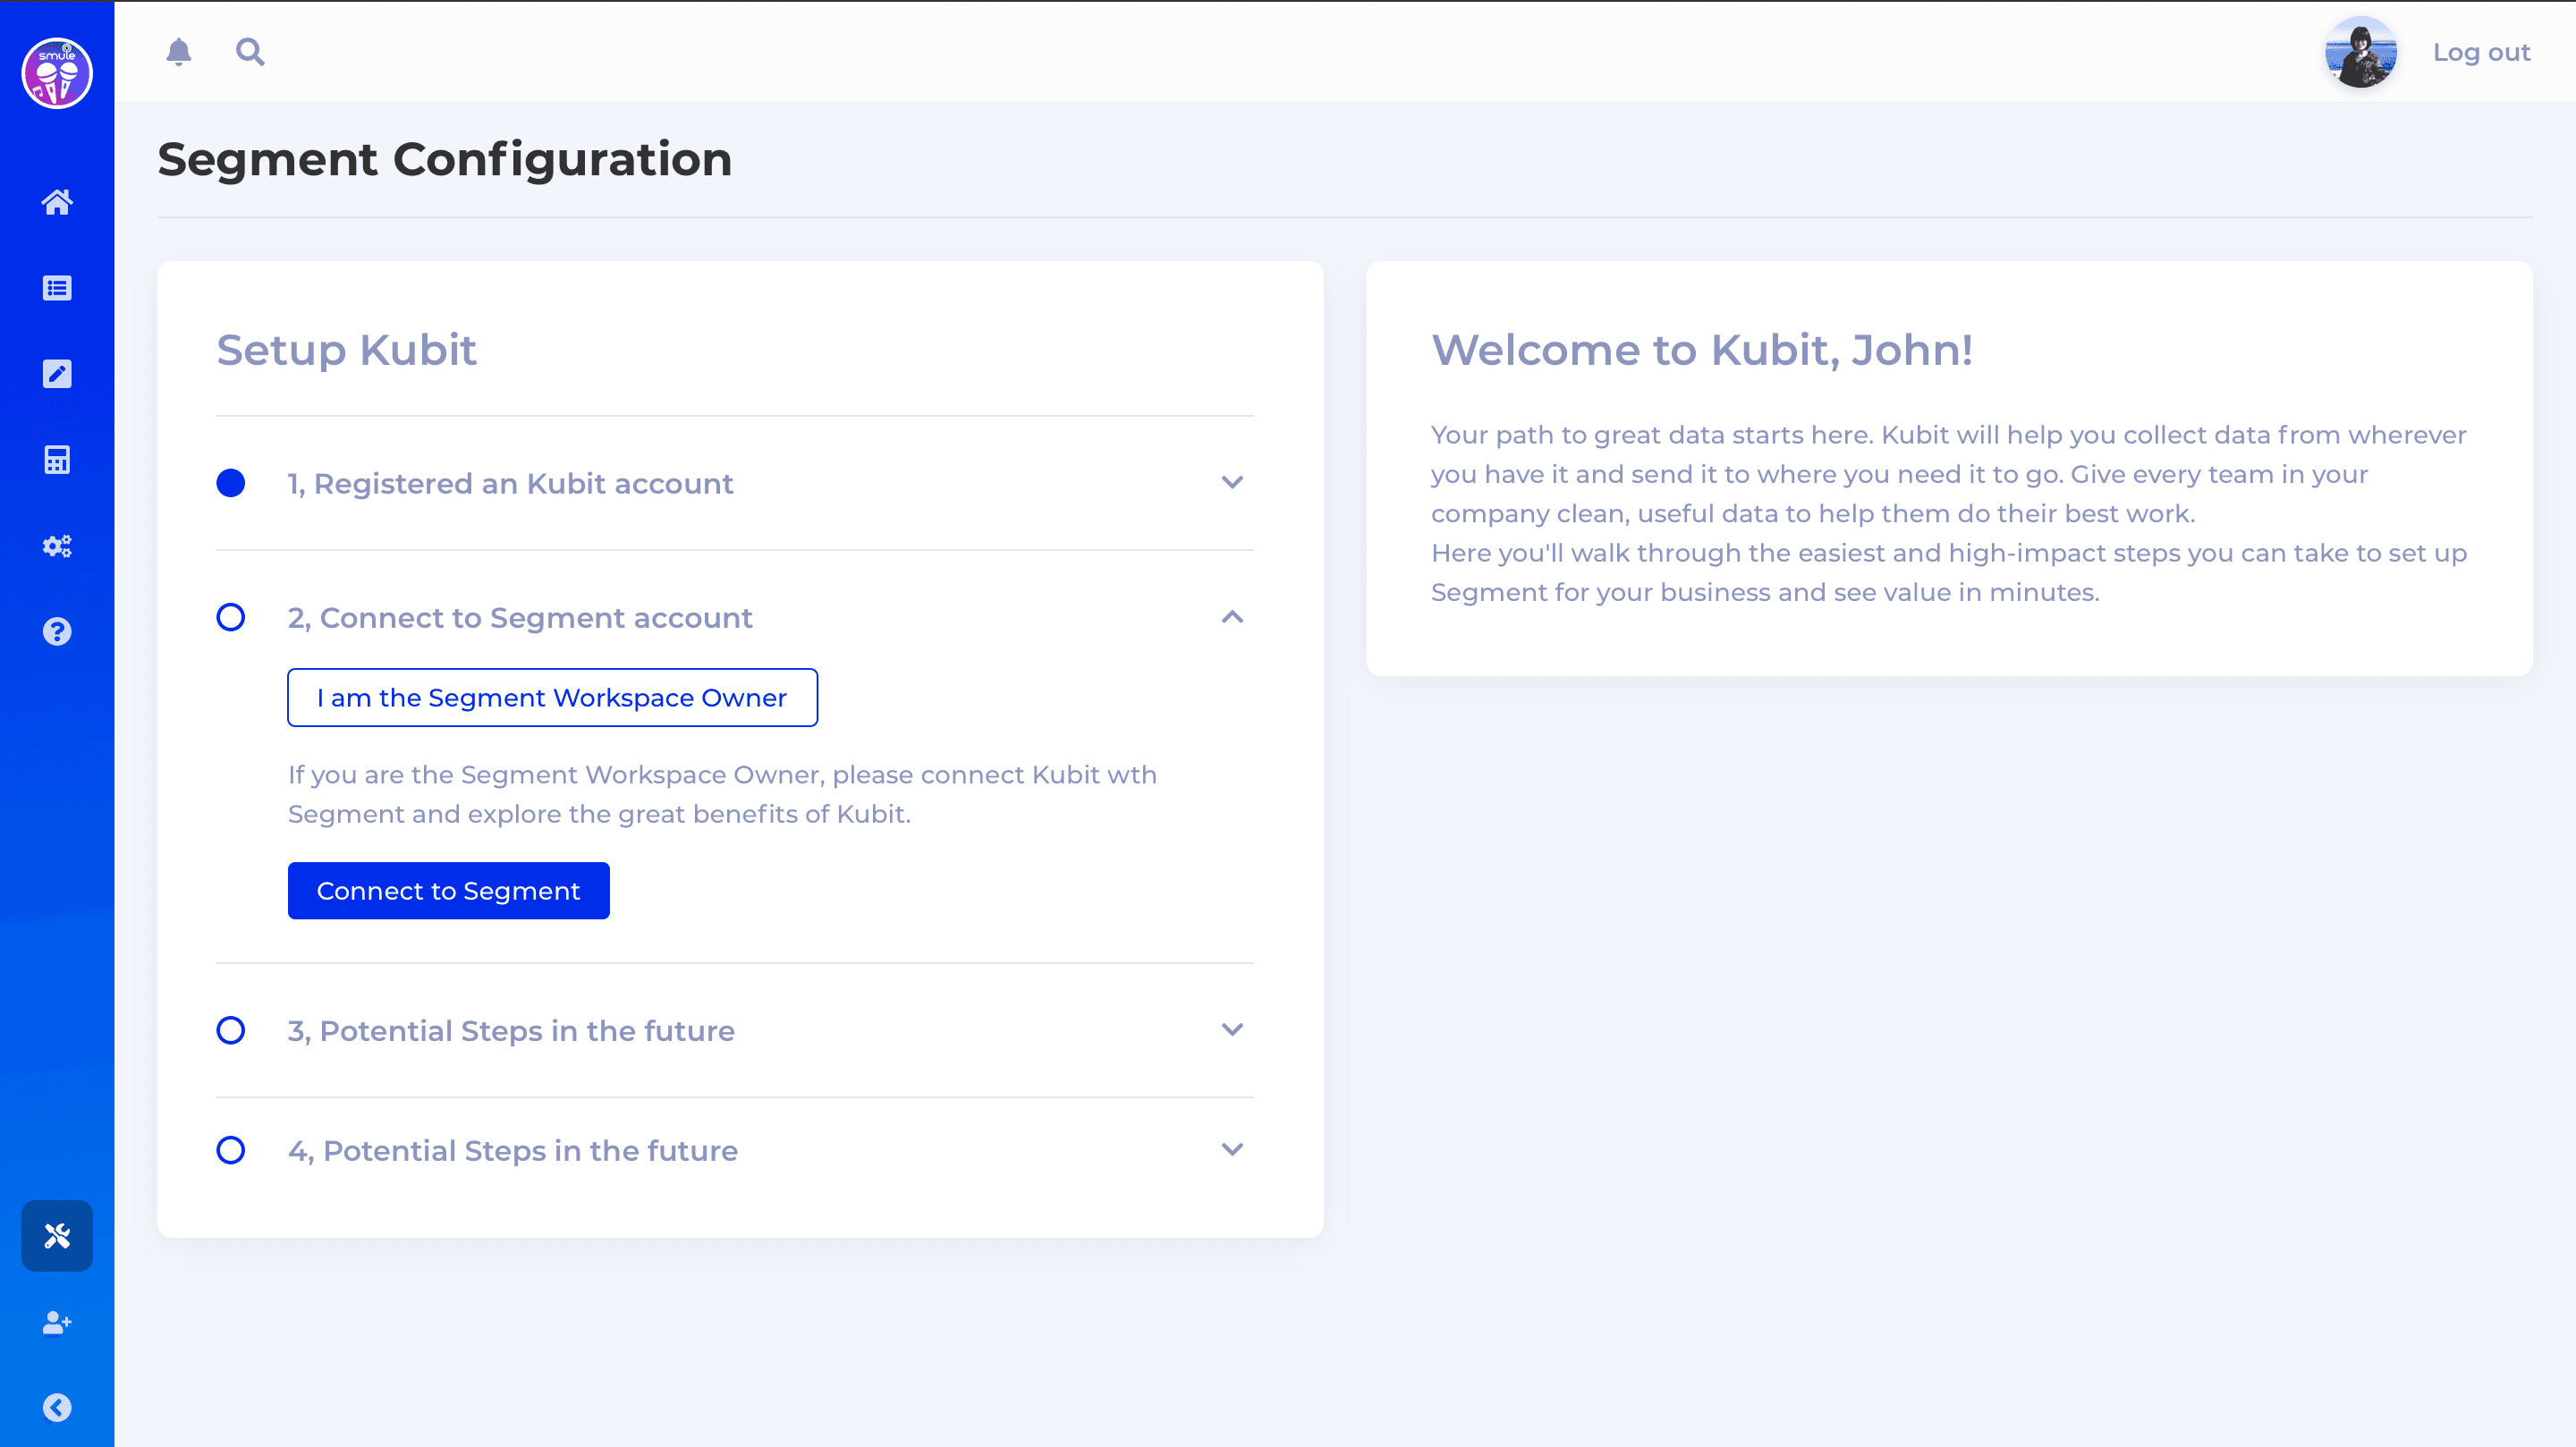Collapse the sidebar with the back chevron
The height and width of the screenshot is (1447, 2576).
pyautogui.click(x=57, y=1408)
